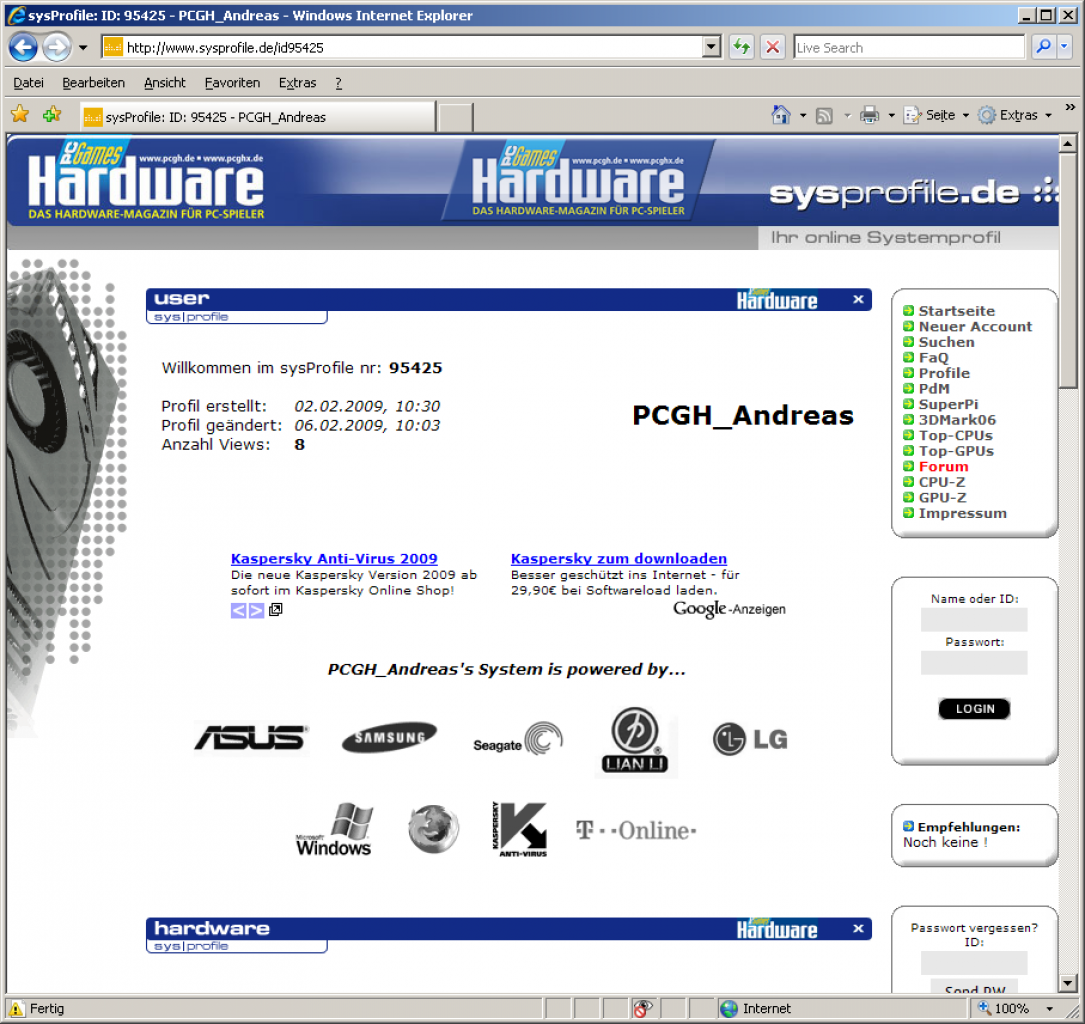1085x1024 pixels.
Task: Close the user section with X
Action: 858,299
